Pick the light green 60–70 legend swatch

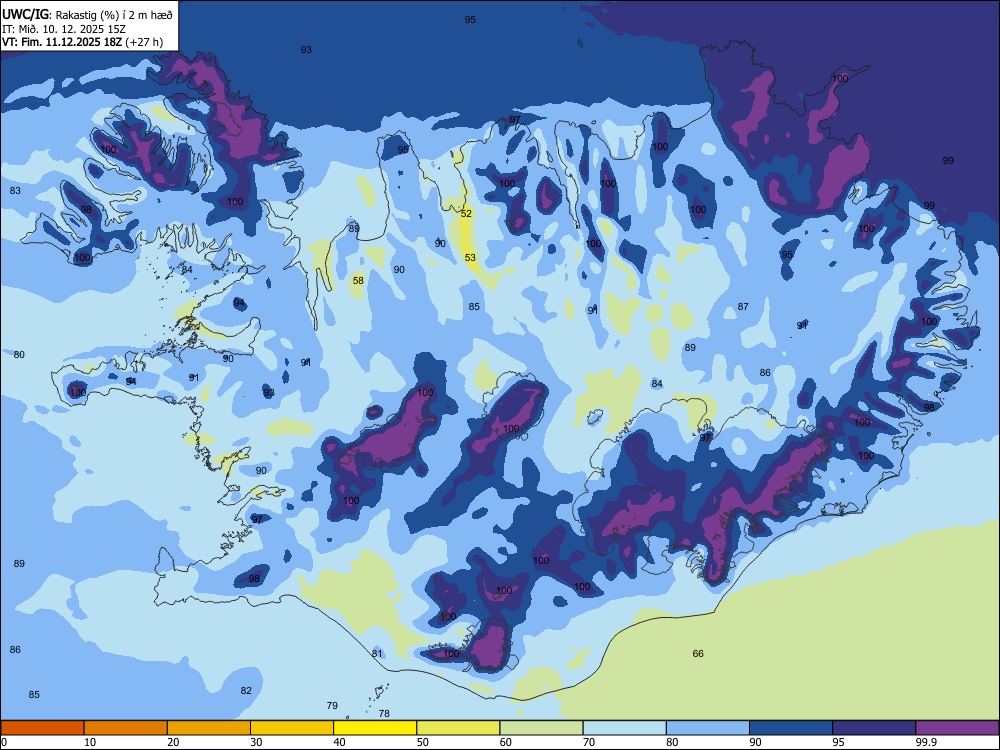click(x=541, y=728)
